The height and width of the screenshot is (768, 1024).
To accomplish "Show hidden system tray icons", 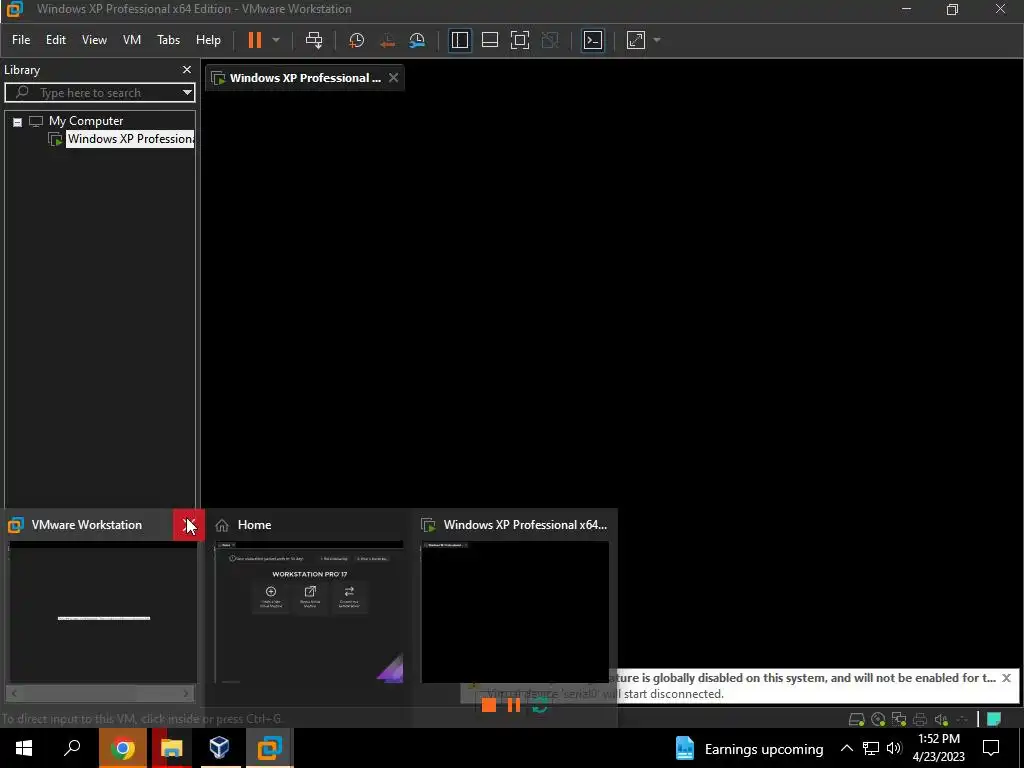I will [846, 748].
